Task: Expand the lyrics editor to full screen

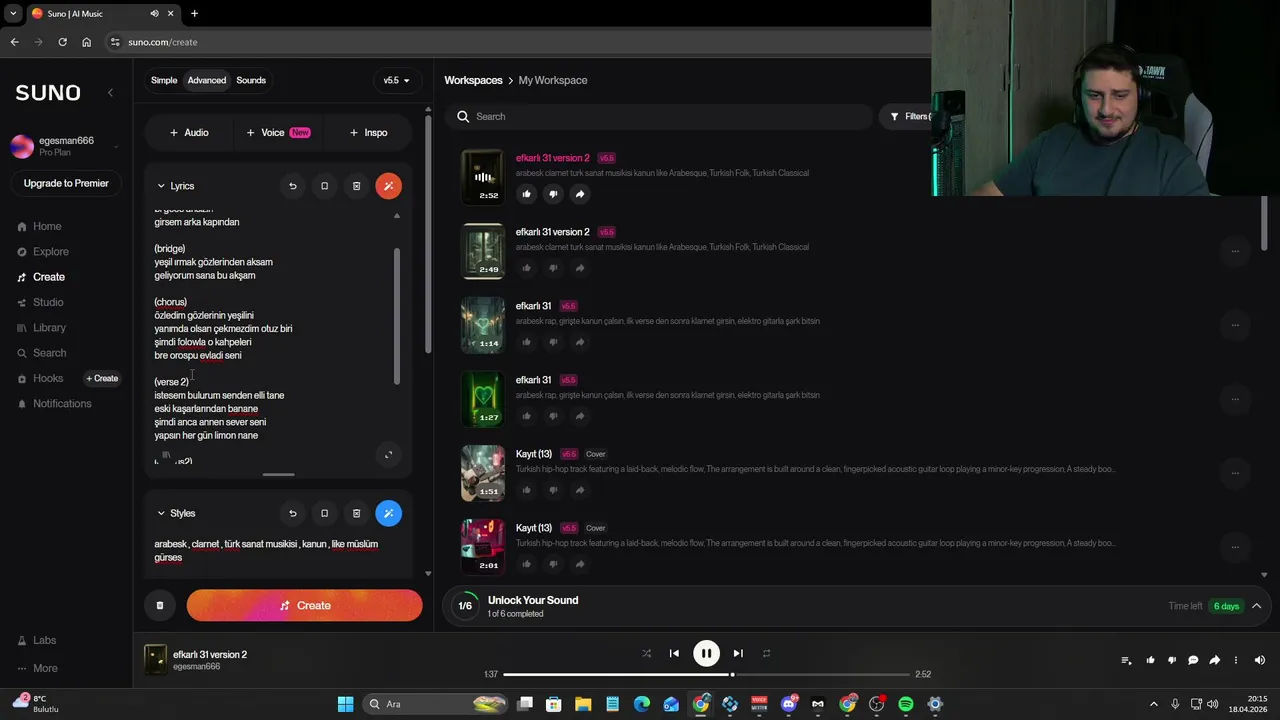Action: point(389,455)
